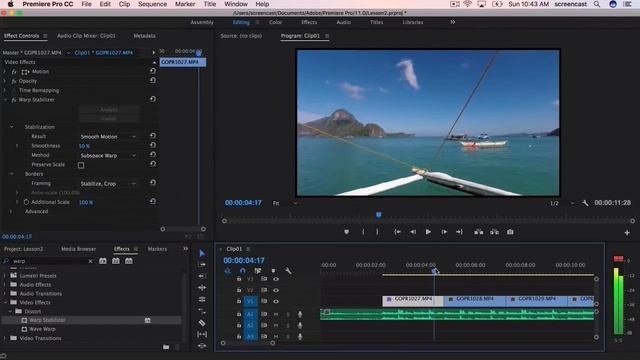Collapse the Video Effects folder in Effects

point(5,302)
